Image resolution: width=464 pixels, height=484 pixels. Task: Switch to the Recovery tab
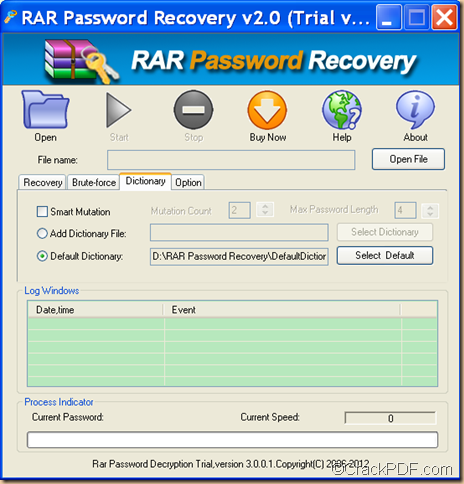pos(43,182)
